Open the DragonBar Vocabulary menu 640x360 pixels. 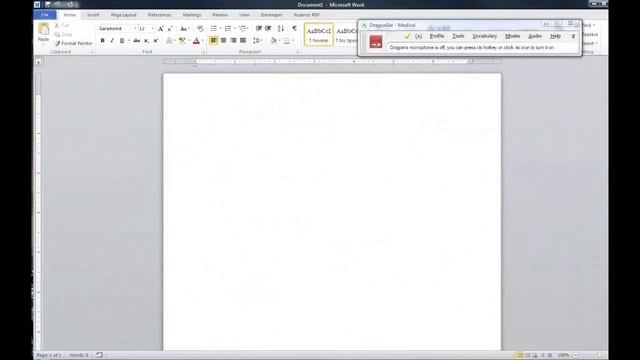[x=484, y=36]
